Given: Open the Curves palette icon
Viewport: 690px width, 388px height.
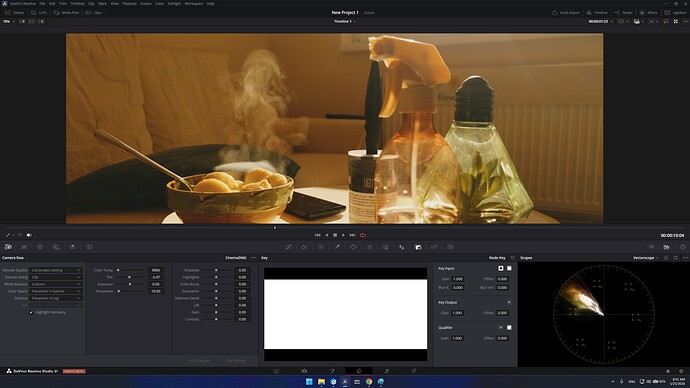Looking at the screenshot, I should point(289,247).
